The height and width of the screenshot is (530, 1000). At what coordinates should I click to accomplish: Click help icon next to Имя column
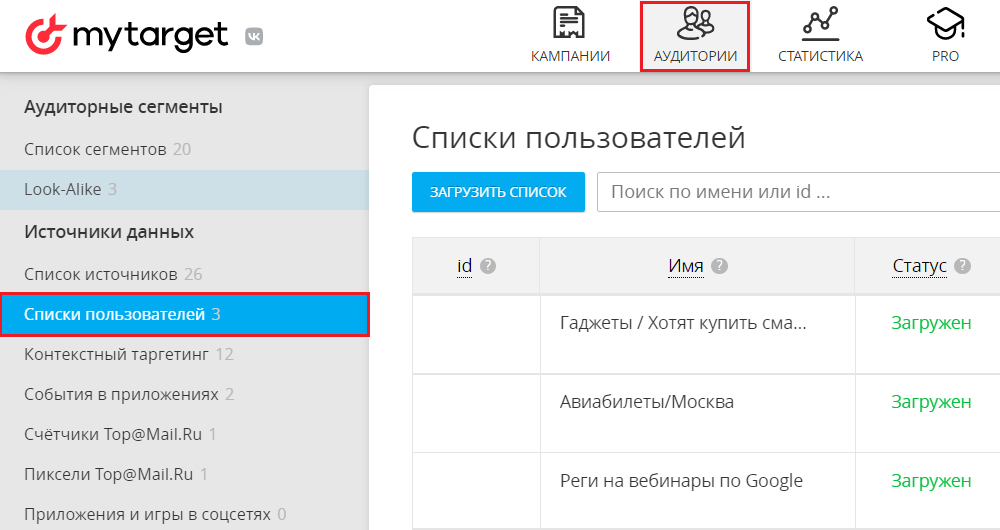(x=719, y=266)
